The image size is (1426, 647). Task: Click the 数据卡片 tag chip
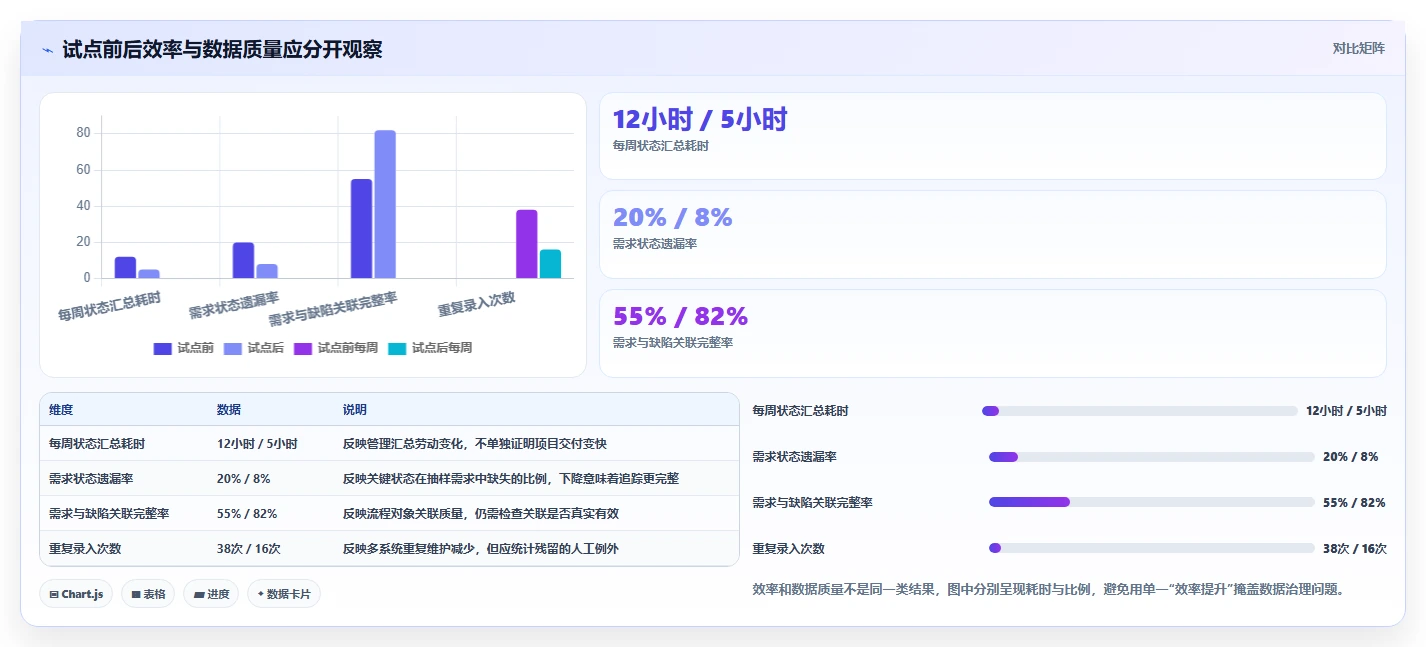coord(284,594)
